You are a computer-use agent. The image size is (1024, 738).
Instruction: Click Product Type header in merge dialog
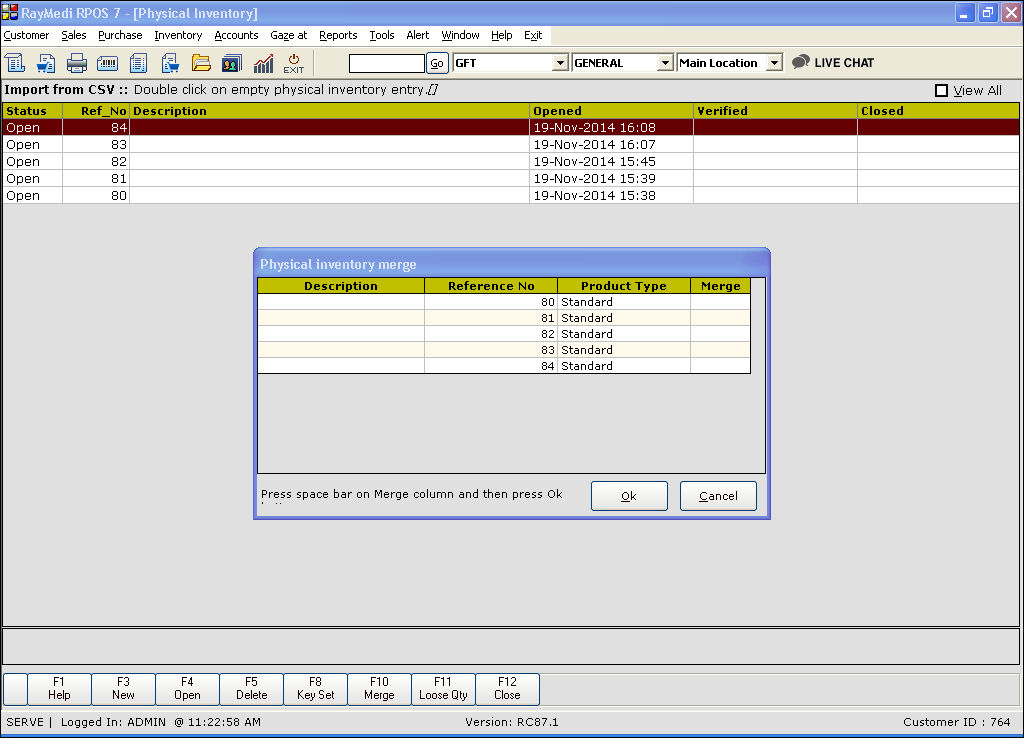(x=624, y=285)
